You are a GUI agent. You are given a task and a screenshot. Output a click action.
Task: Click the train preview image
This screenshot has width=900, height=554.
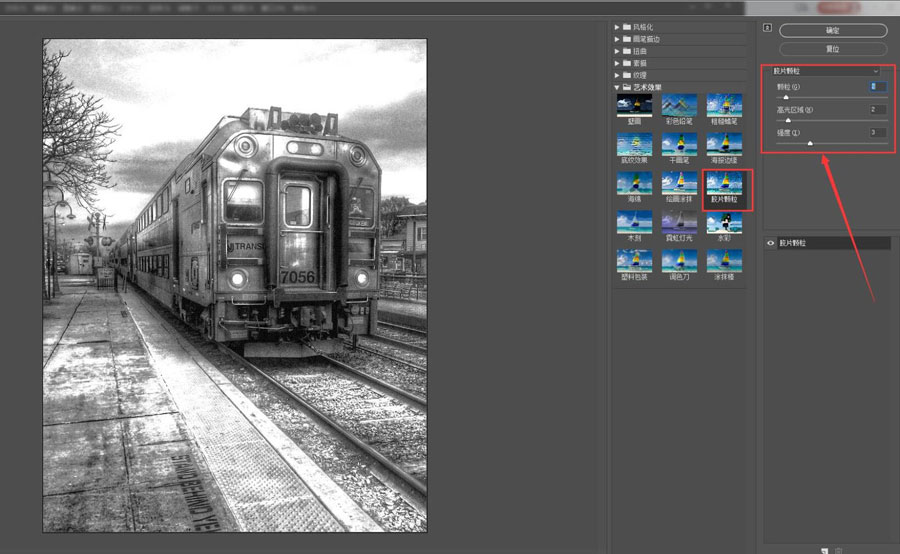pyautogui.click(x=235, y=285)
